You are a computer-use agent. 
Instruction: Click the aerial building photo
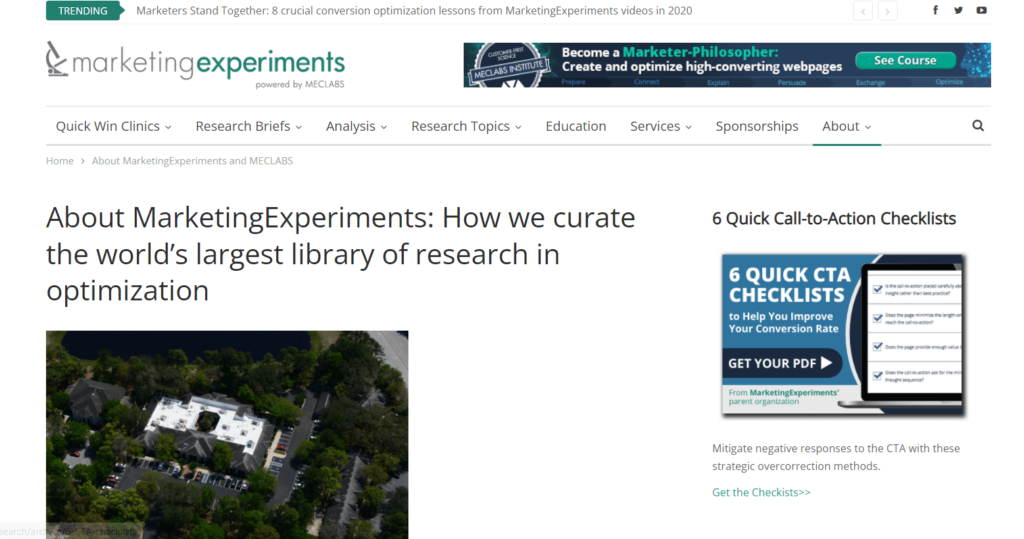tap(227, 434)
